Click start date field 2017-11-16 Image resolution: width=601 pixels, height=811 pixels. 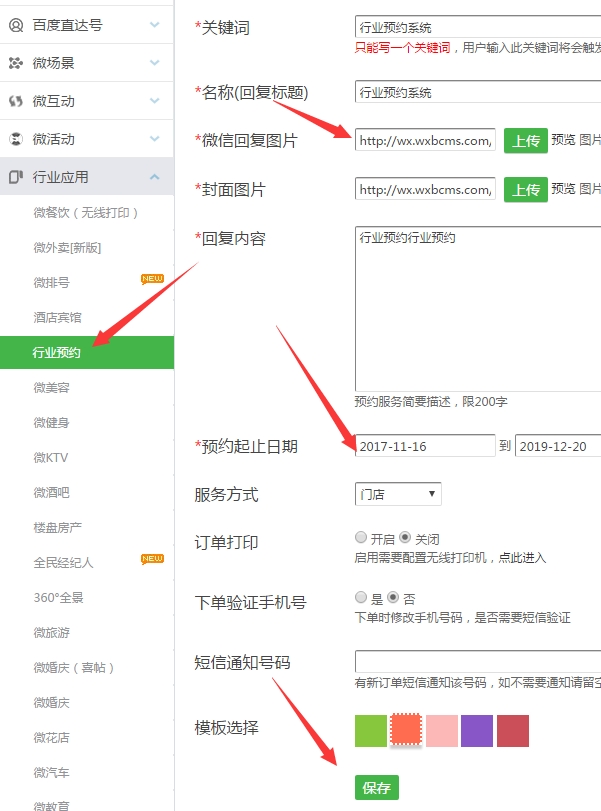(425, 446)
